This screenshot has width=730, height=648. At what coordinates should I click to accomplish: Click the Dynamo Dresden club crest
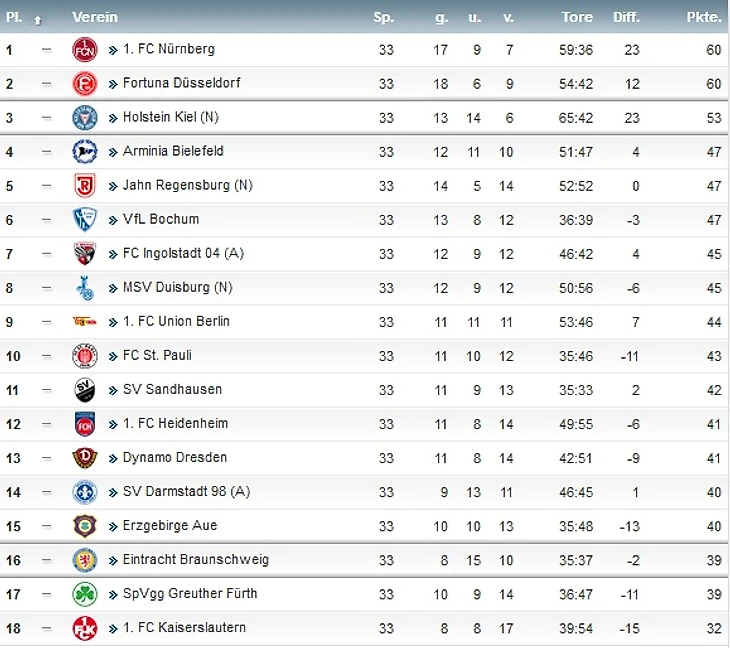(84, 458)
